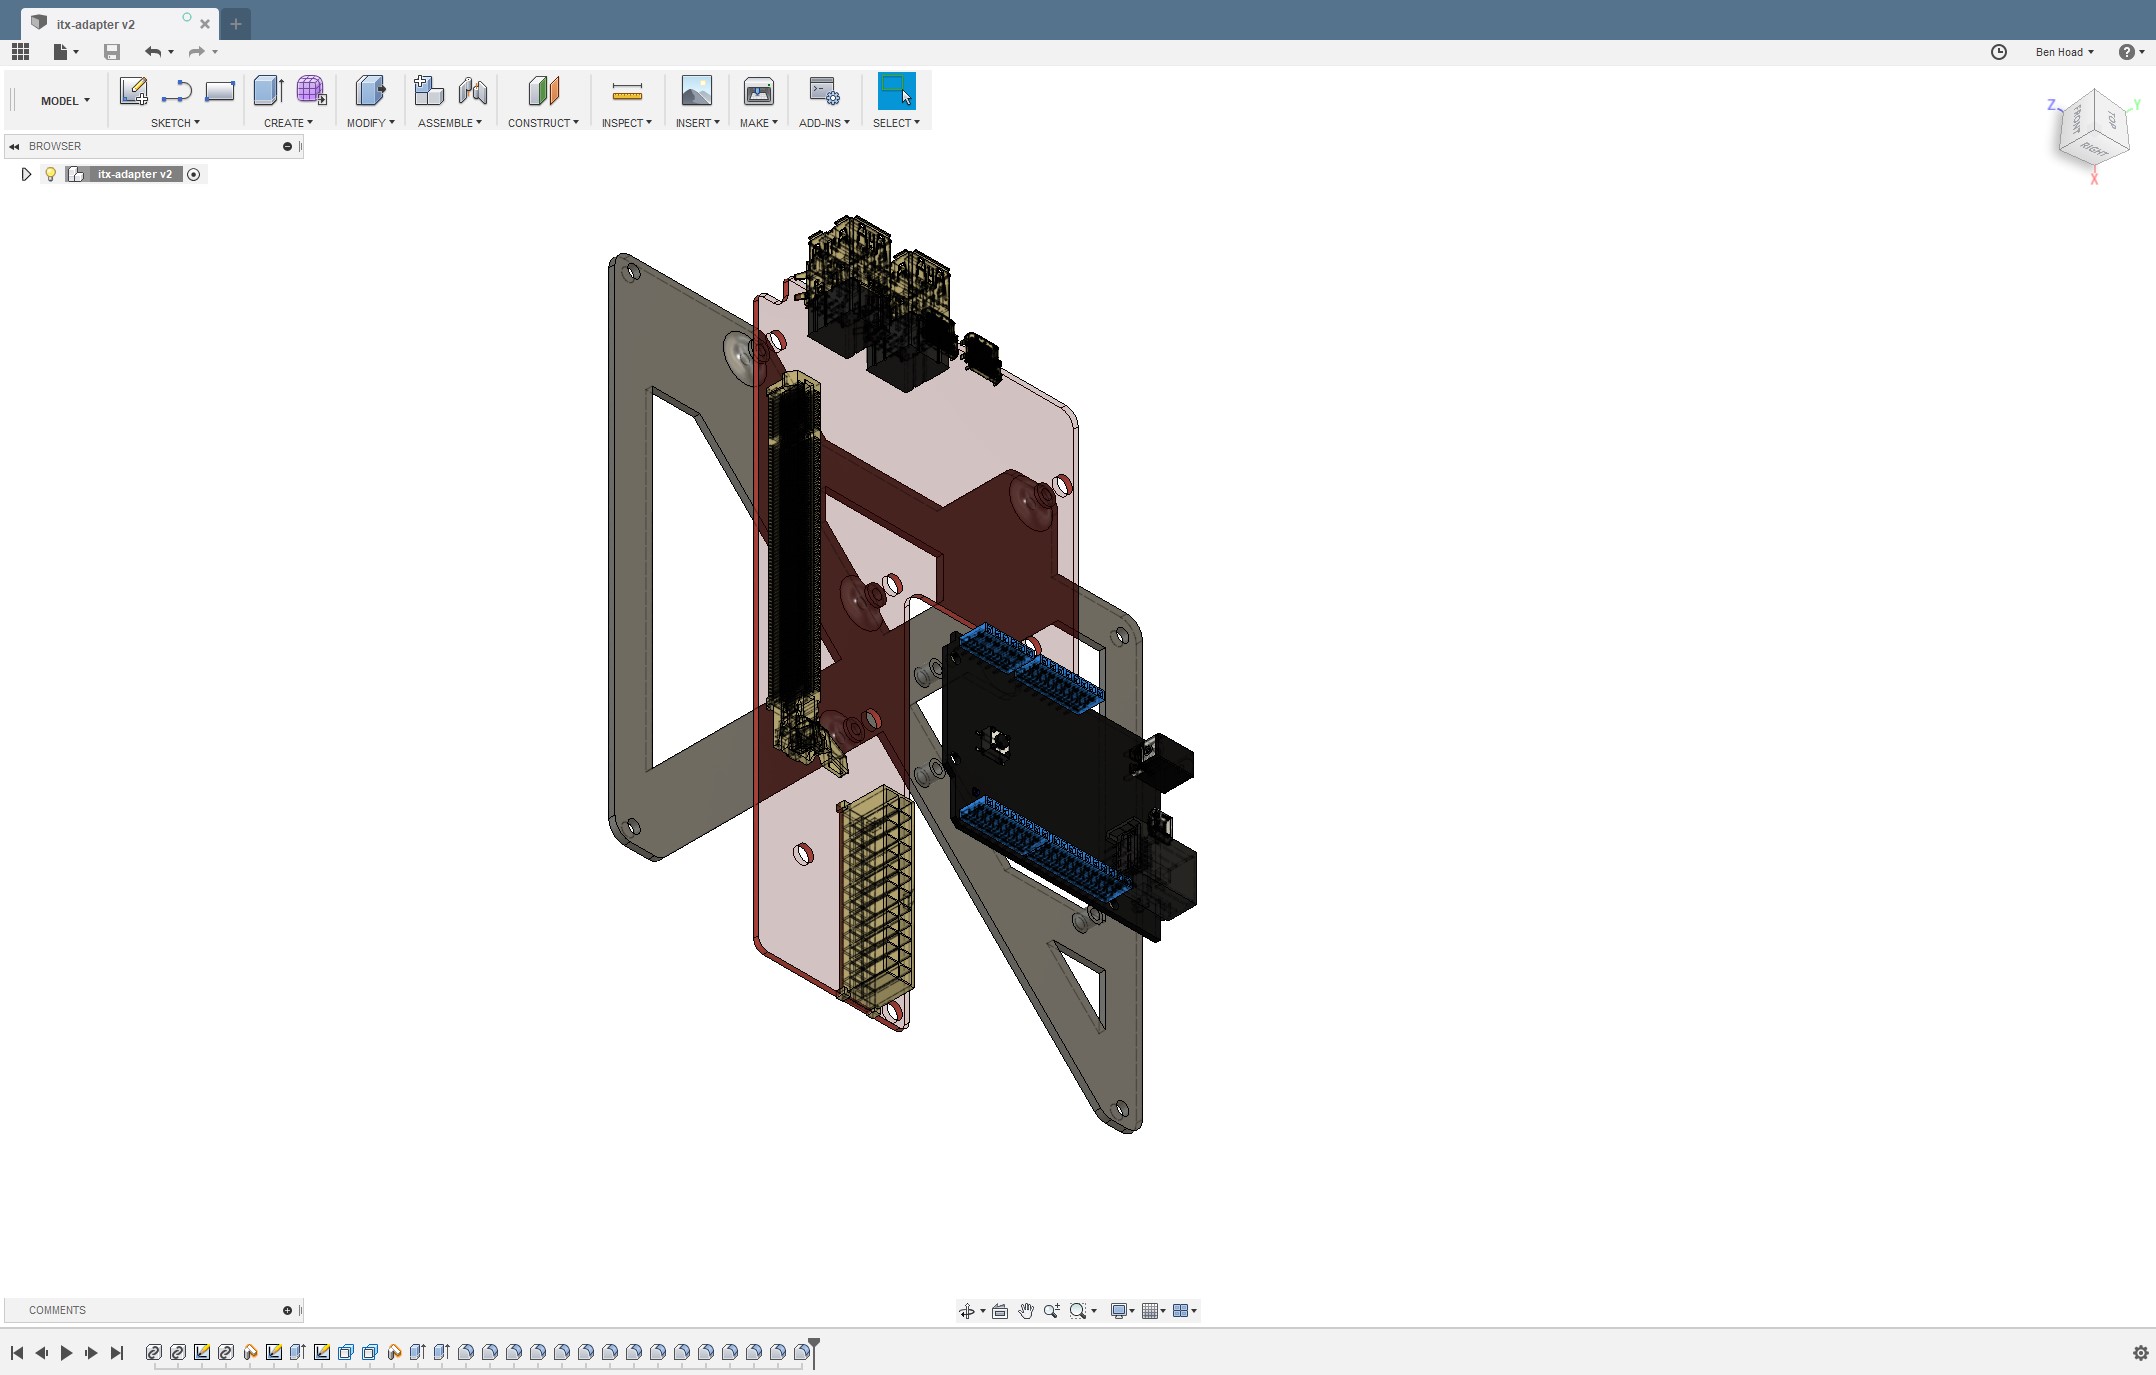Click the timeline history marker
Viewport: 2156px width, 1375px height.
[814, 1352]
